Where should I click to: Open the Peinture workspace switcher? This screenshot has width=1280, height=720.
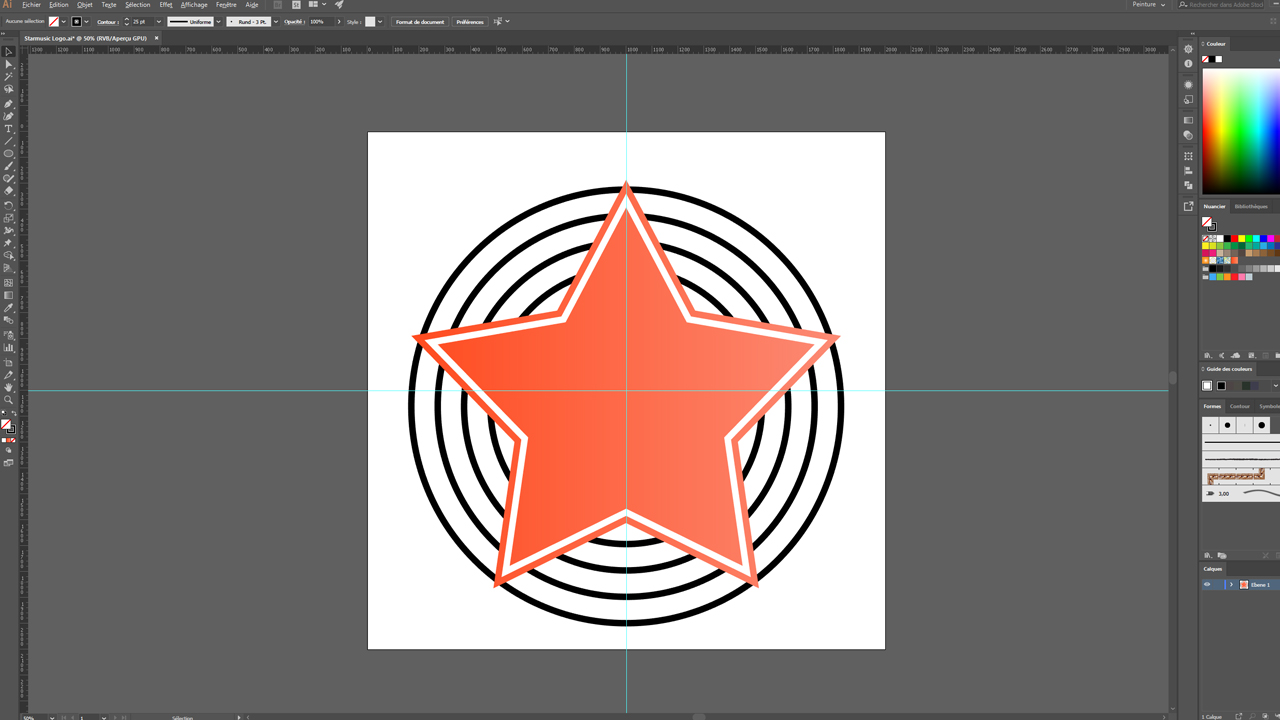point(1148,5)
